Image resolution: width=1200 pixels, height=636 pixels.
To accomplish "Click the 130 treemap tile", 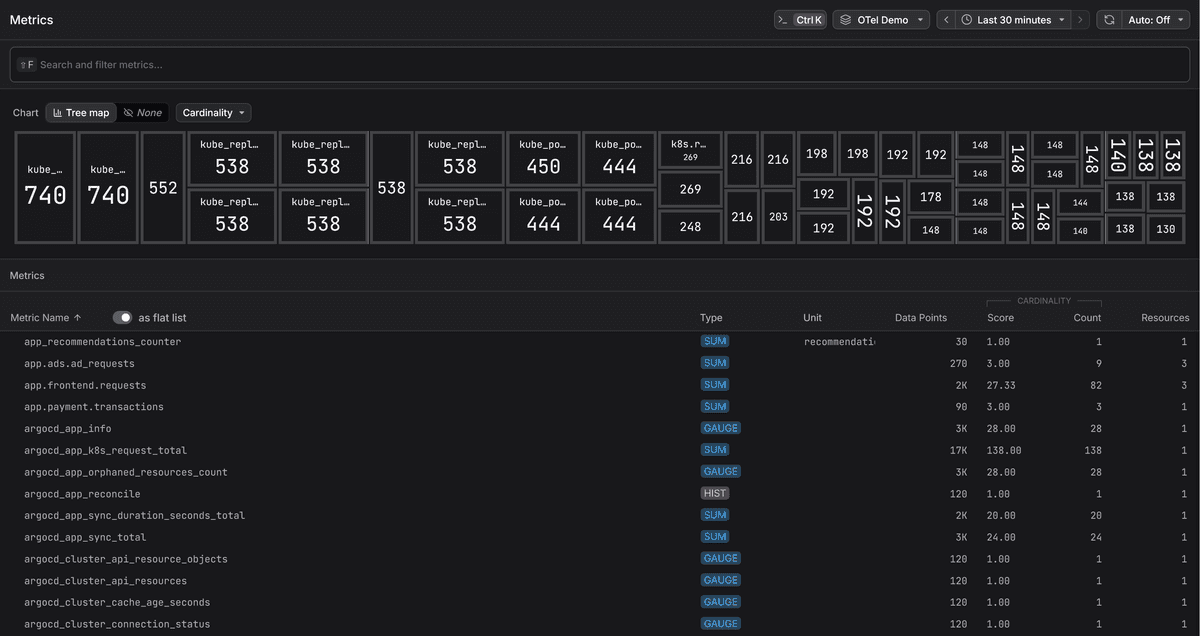I will point(1165,229).
